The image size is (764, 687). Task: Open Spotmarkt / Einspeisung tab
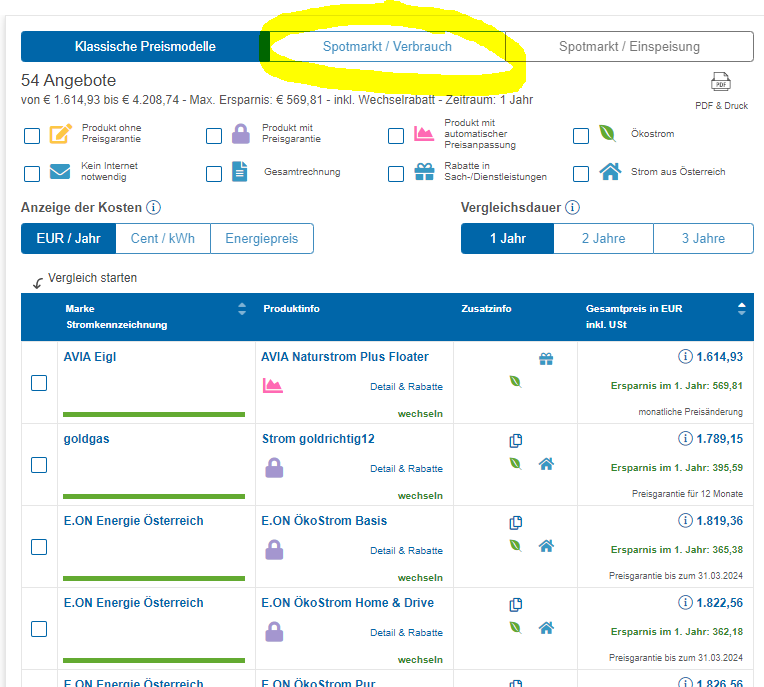[629, 47]
